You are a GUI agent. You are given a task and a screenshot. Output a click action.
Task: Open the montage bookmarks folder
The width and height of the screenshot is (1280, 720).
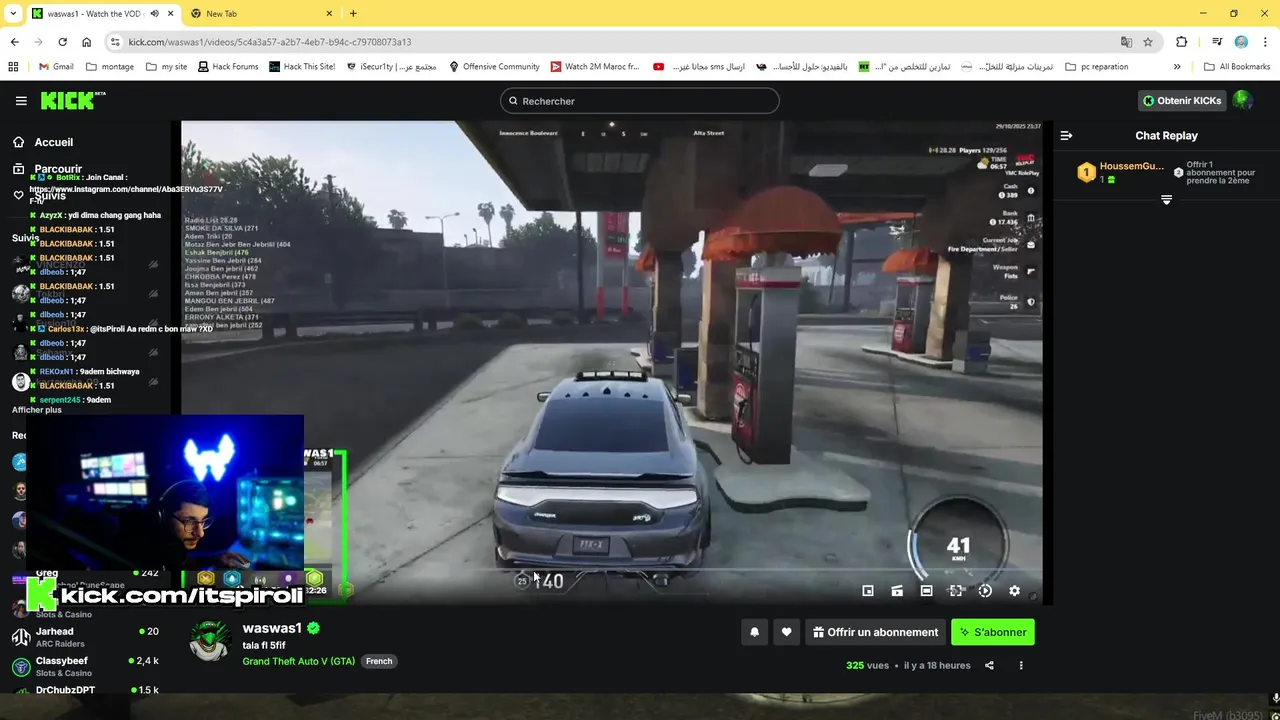[x=110, y=67]
